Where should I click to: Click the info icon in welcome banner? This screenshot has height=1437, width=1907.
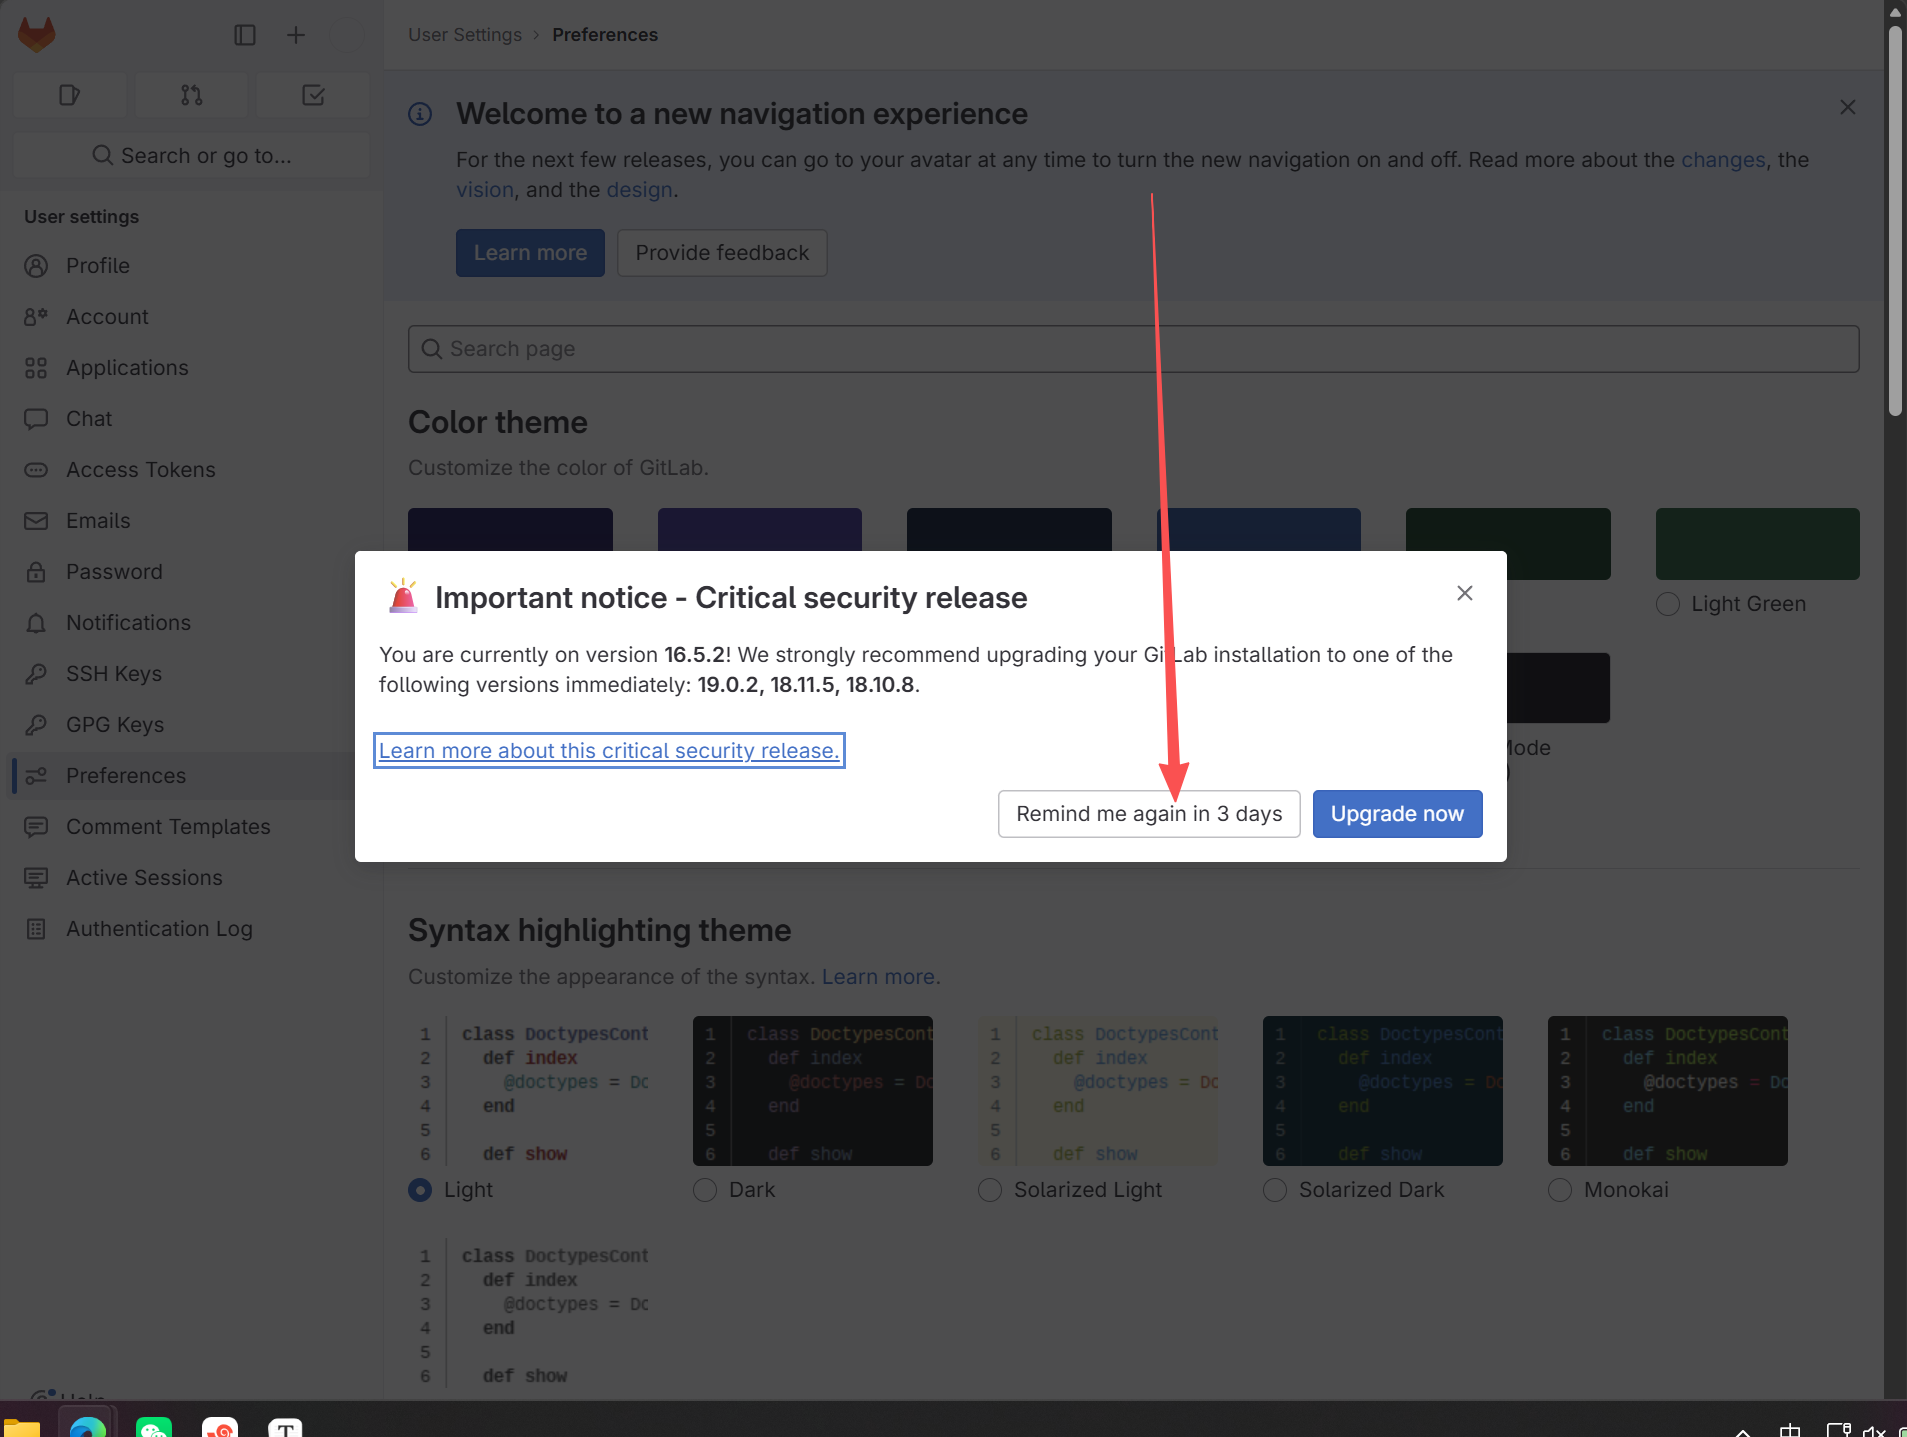click(420, 114)
